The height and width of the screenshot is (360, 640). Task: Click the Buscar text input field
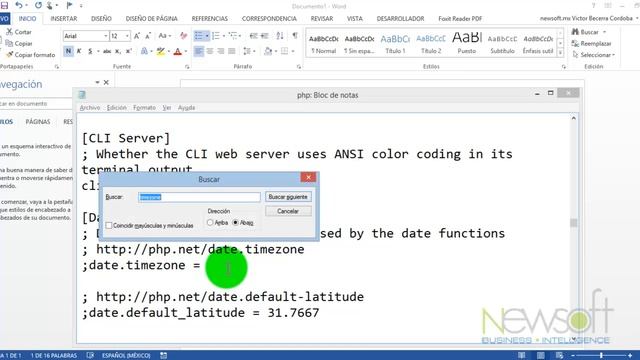[199, 197]
